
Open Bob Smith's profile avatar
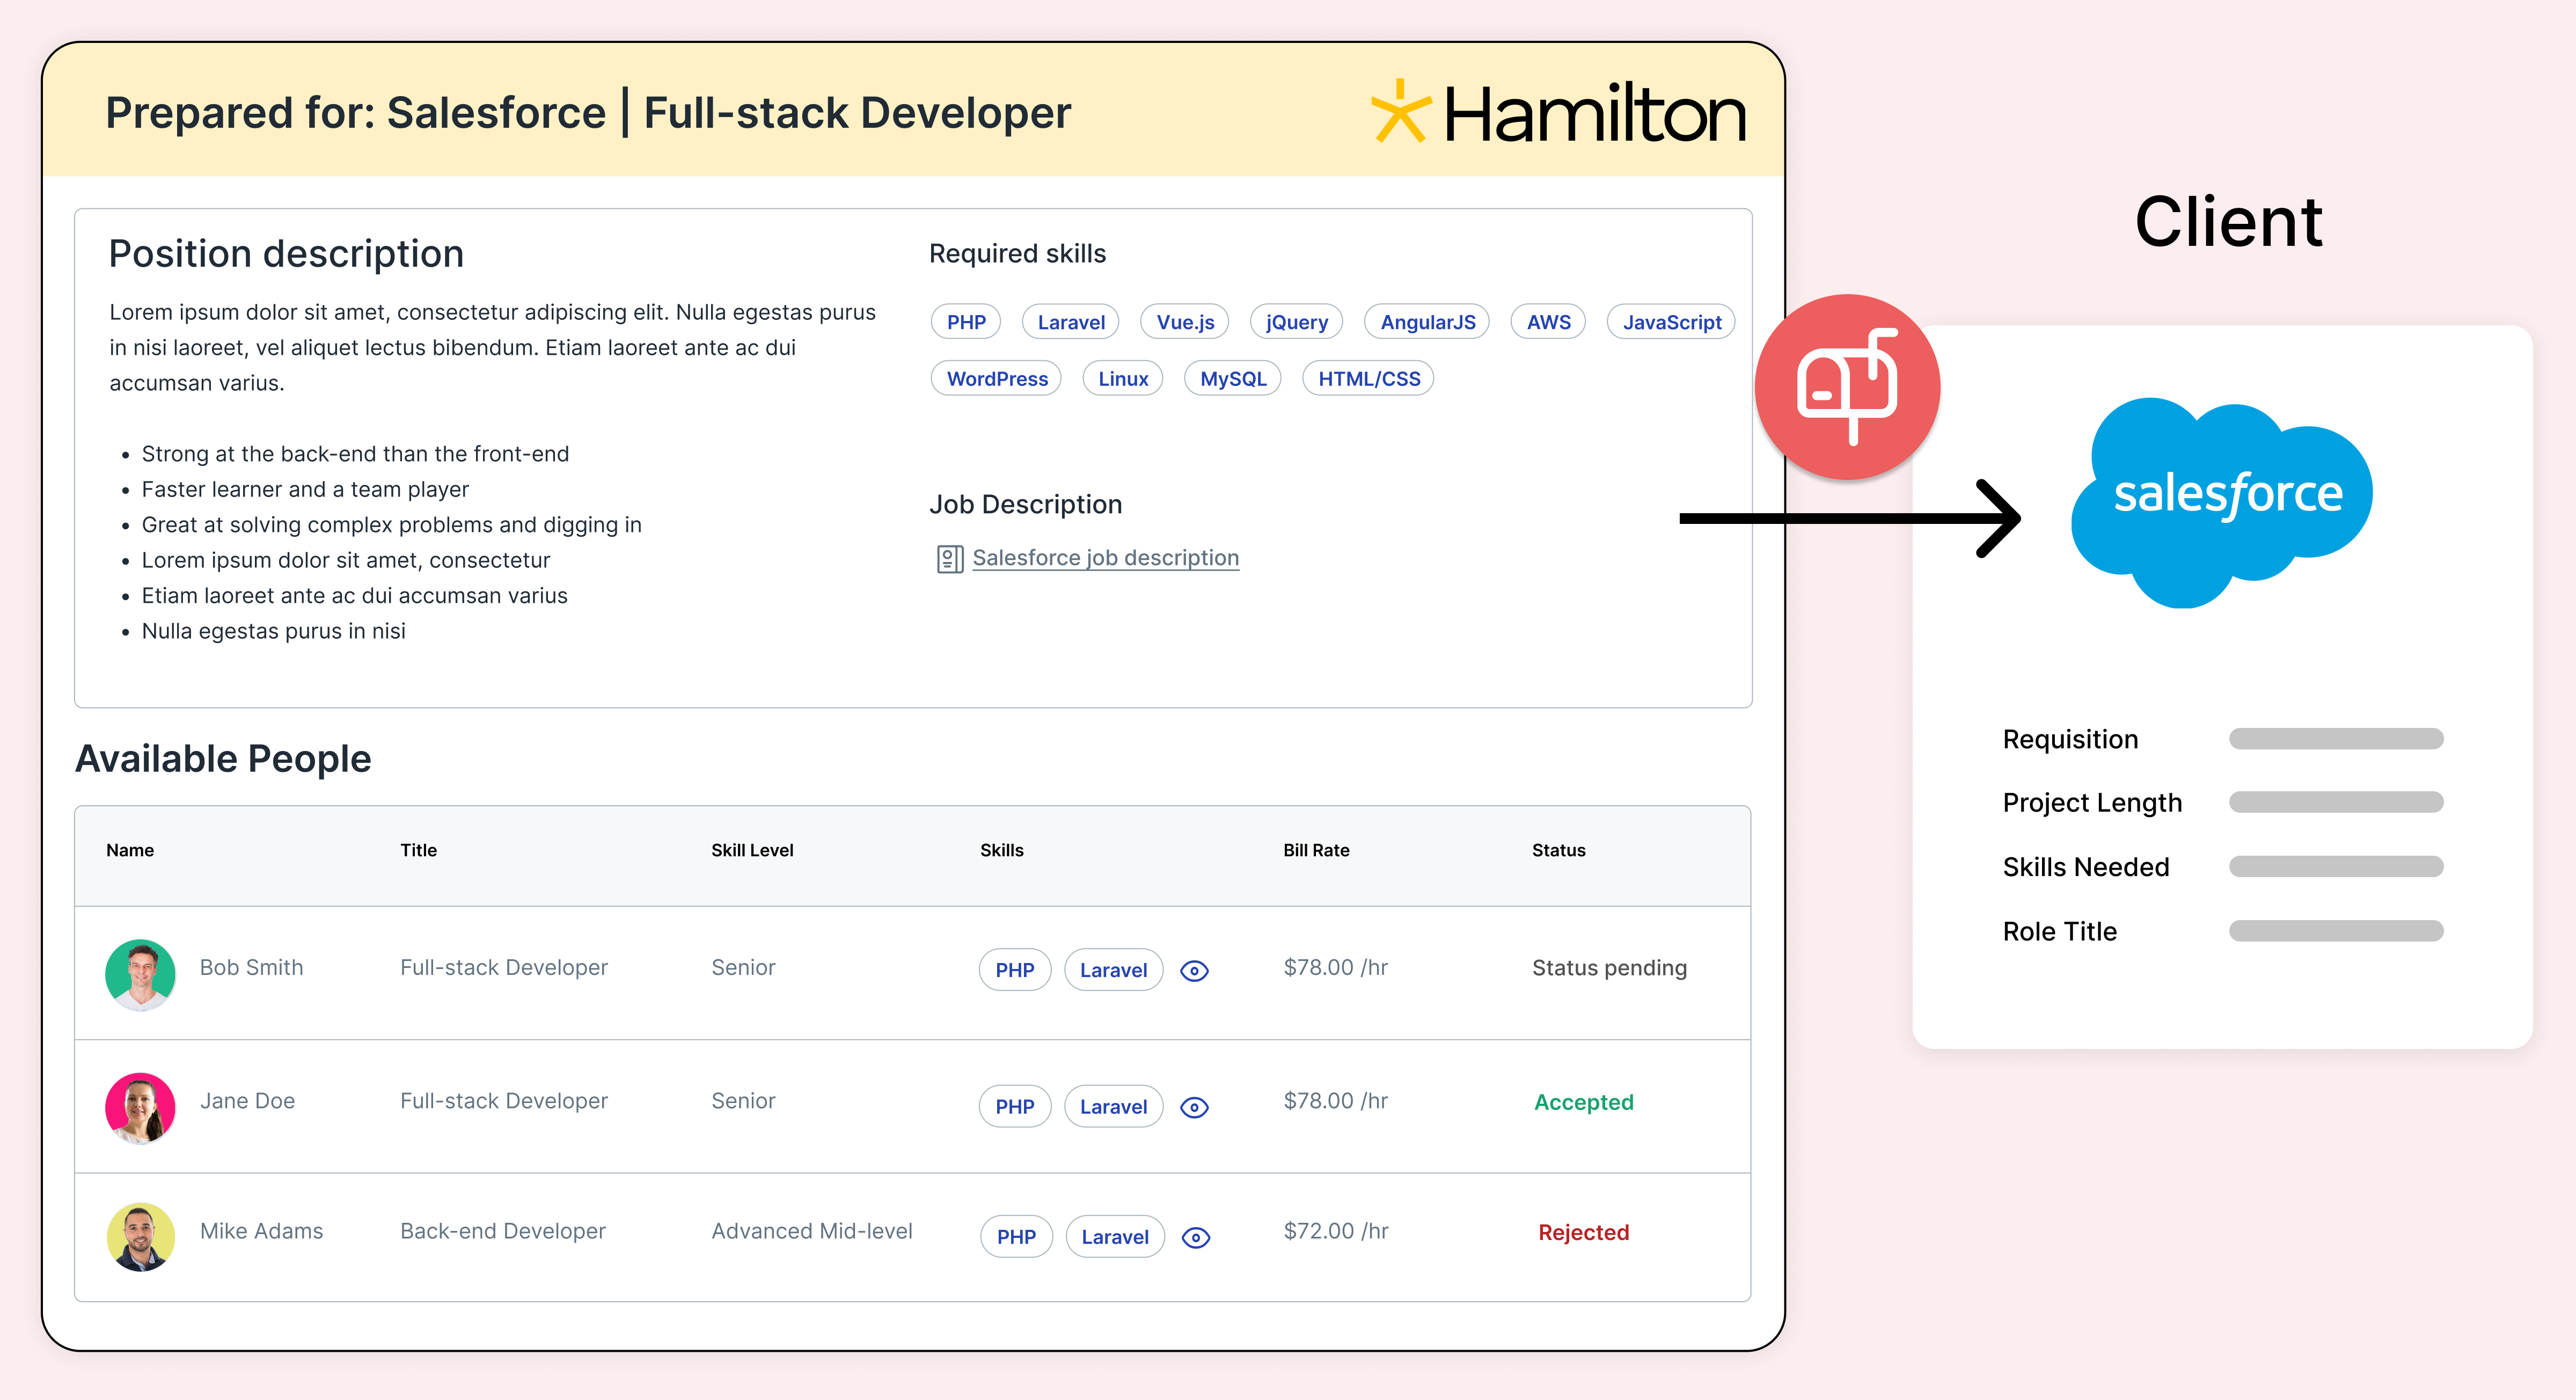coord(141,974)
